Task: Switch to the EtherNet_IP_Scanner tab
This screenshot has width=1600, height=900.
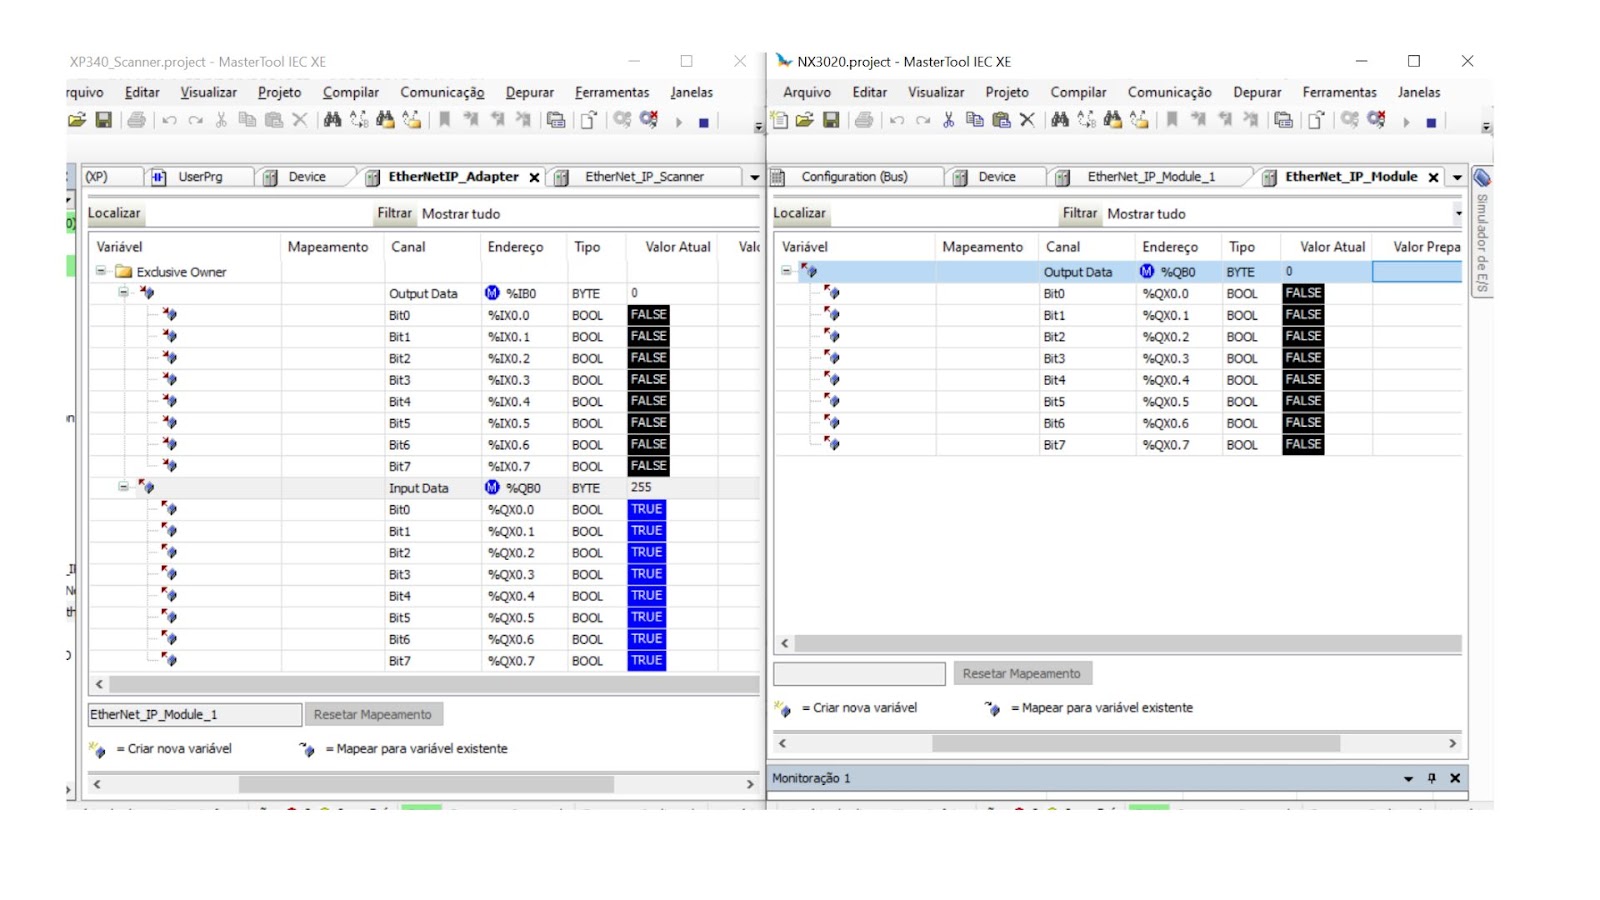Action: (644, 177)
